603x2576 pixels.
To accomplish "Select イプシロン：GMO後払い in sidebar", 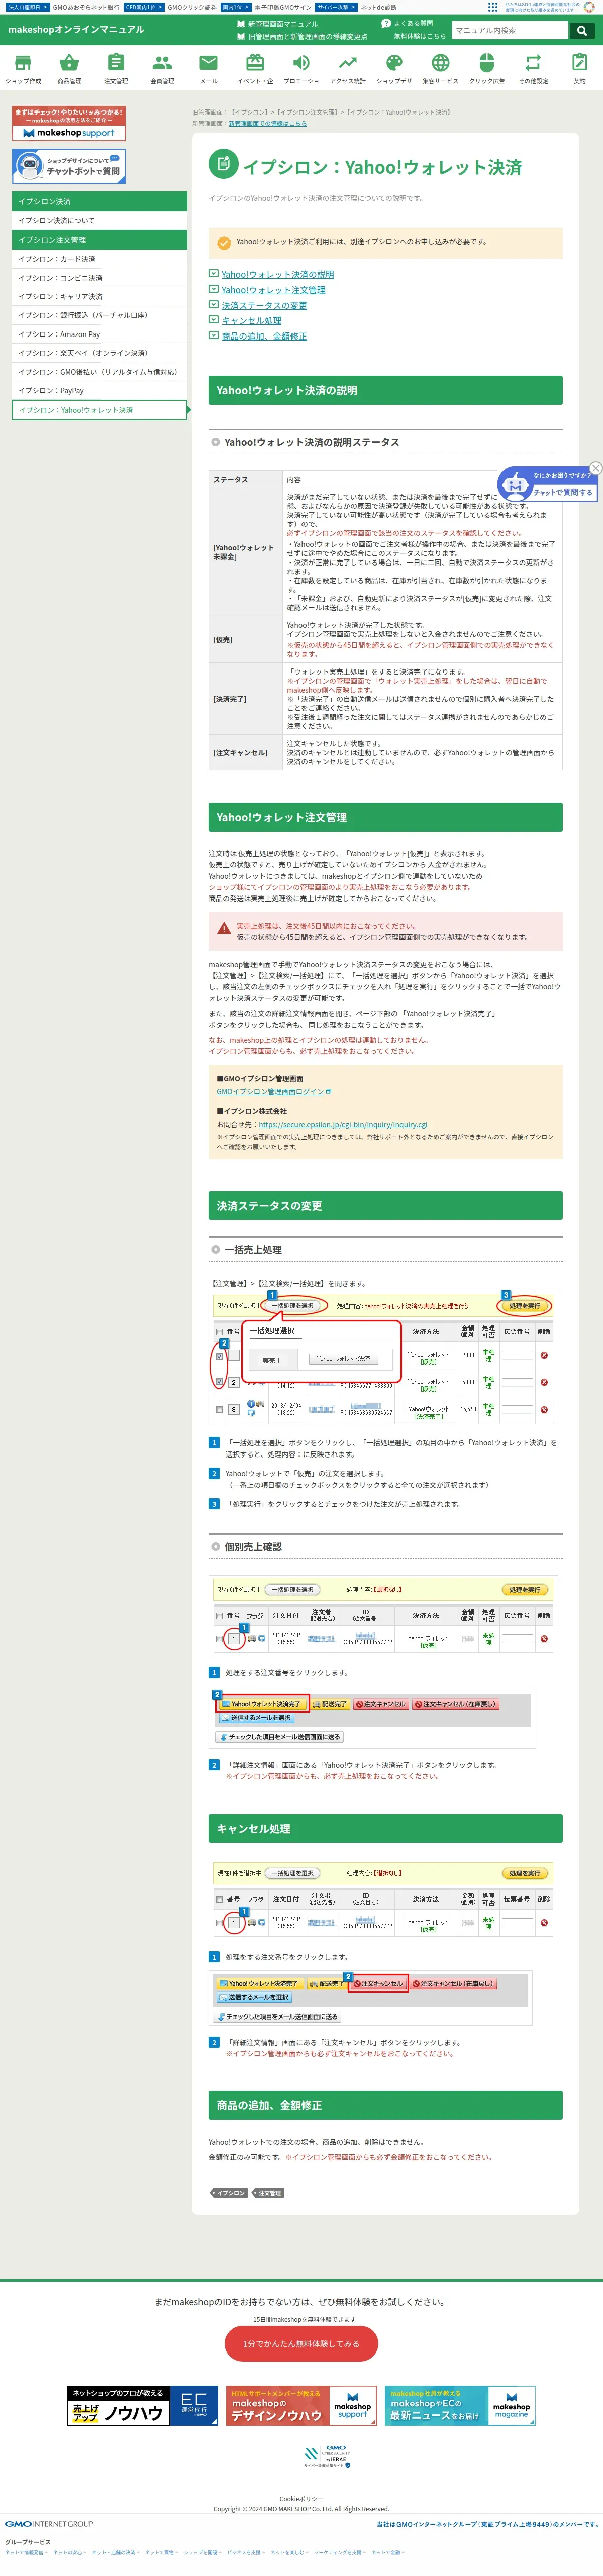I will (100, 372).
